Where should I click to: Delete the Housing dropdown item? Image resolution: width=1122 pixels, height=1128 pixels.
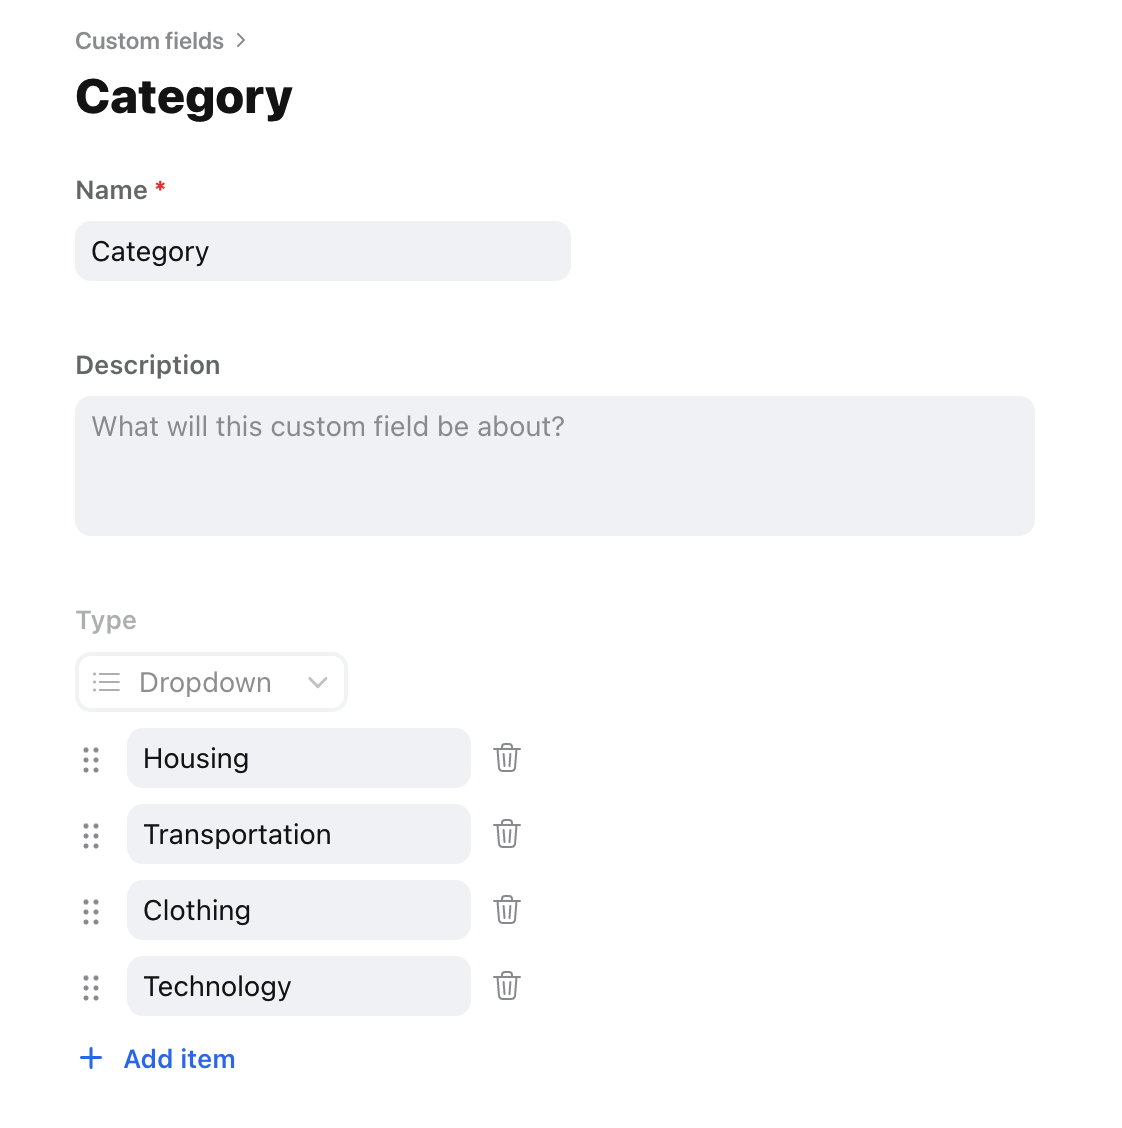tap(506, 758)
